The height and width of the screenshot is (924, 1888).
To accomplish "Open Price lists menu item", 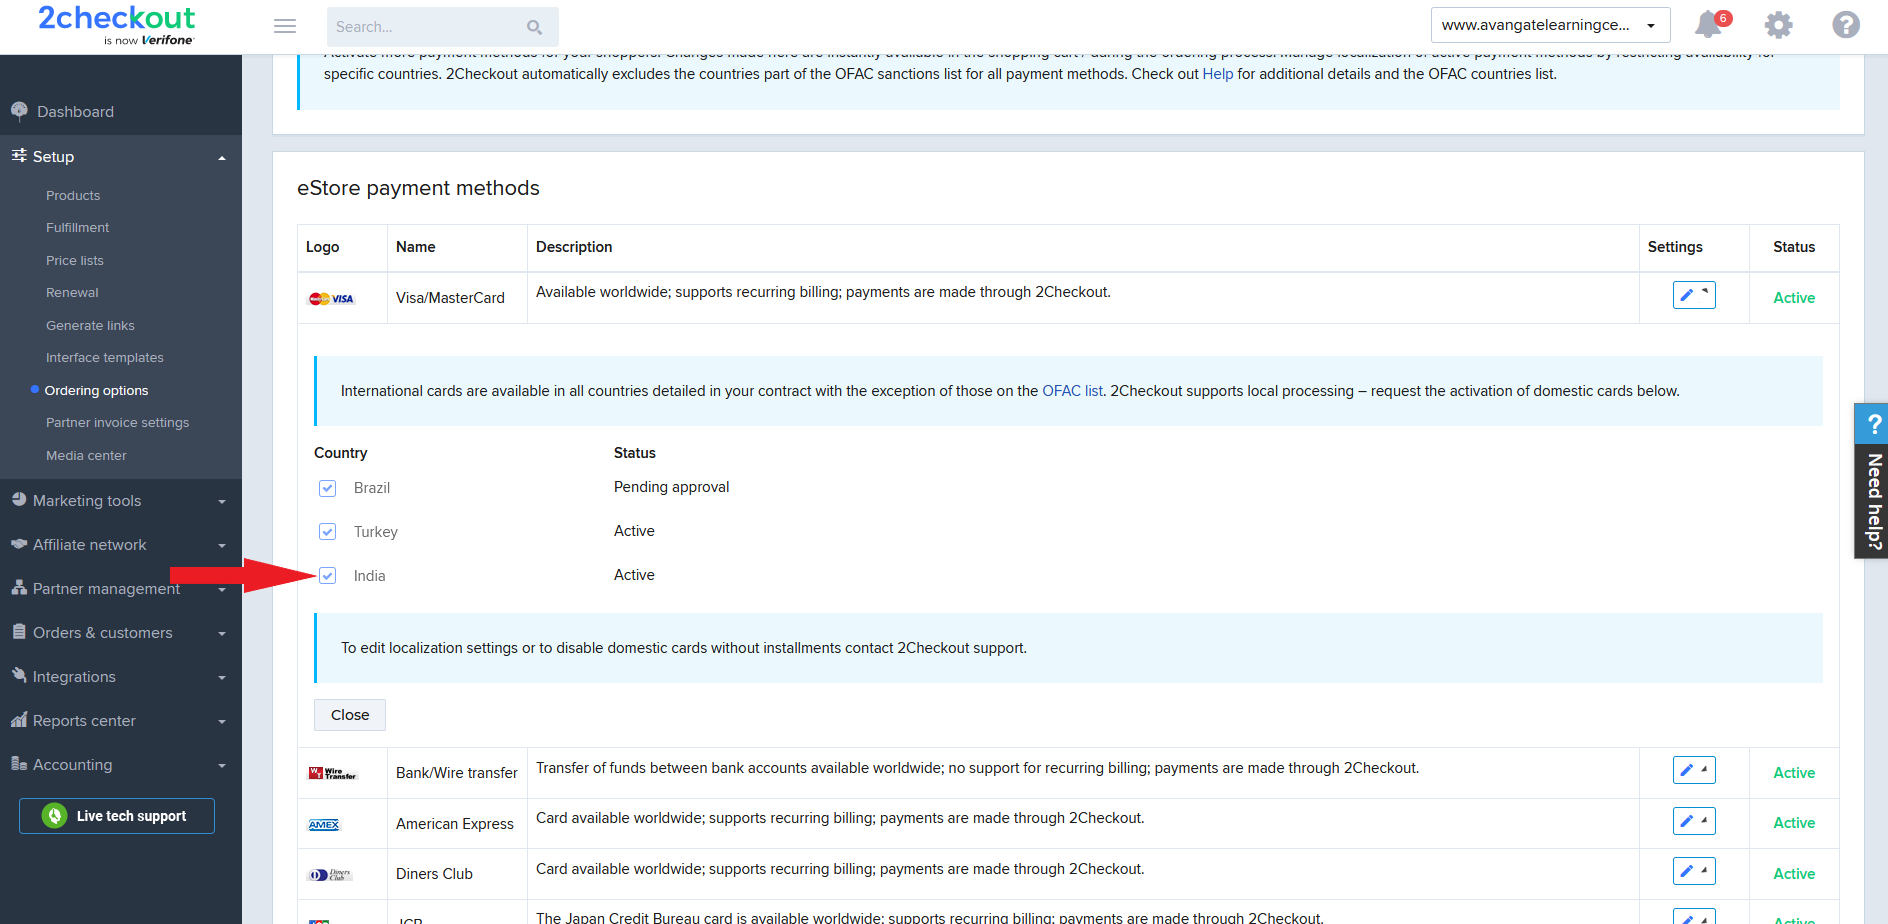I will pyautogui.click(x=75, y=260).
